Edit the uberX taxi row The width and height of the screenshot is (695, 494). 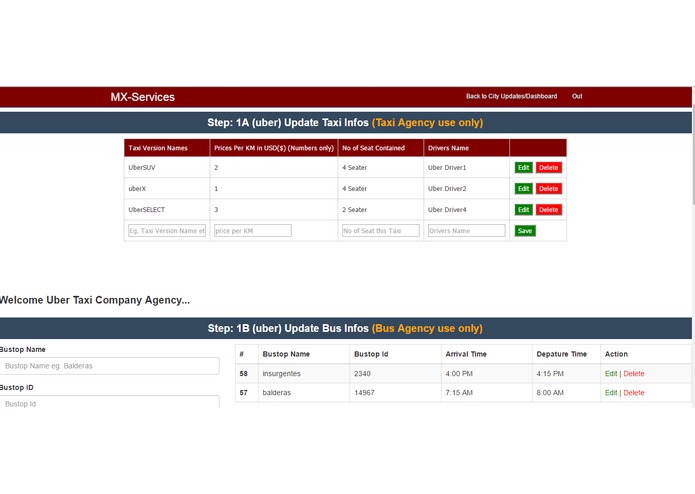click(523, 189)
